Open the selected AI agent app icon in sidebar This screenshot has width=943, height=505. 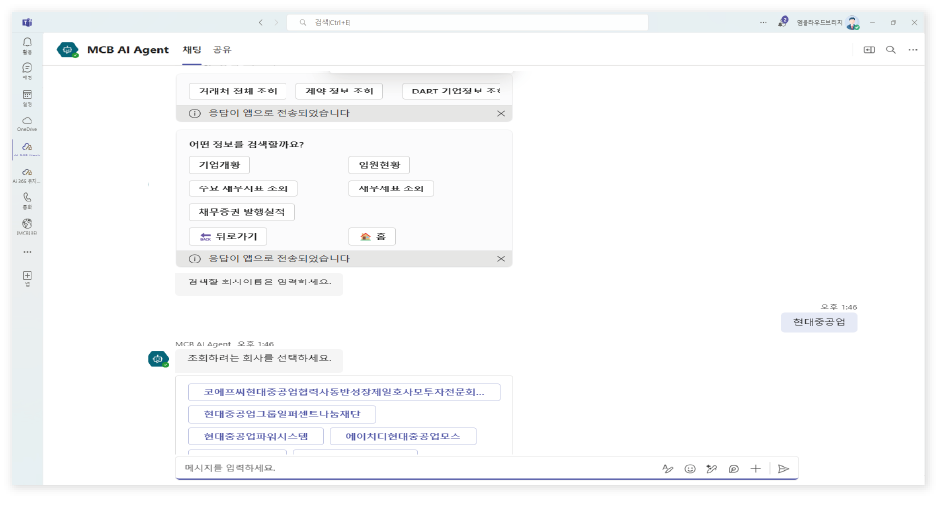(27, 149)
